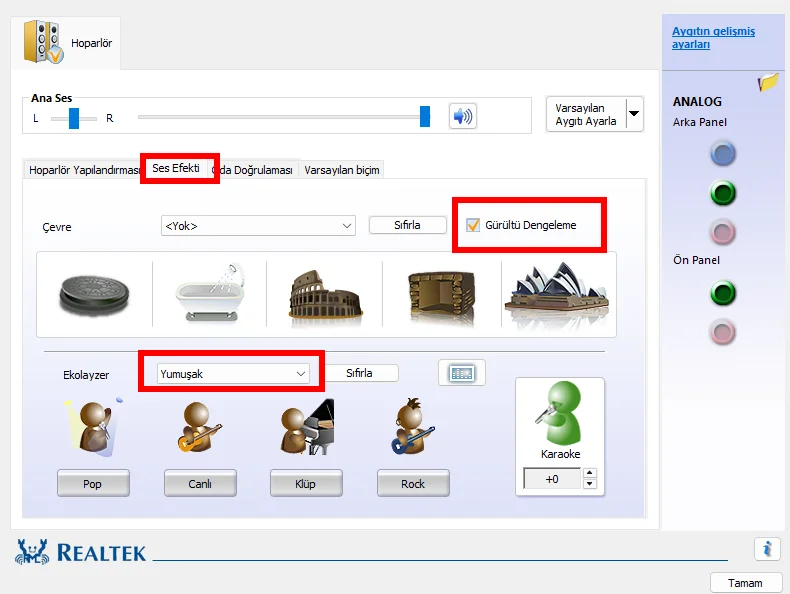Apply the Rock equalizer preset button
The image size is (790, 594).
tap(413, 484)
